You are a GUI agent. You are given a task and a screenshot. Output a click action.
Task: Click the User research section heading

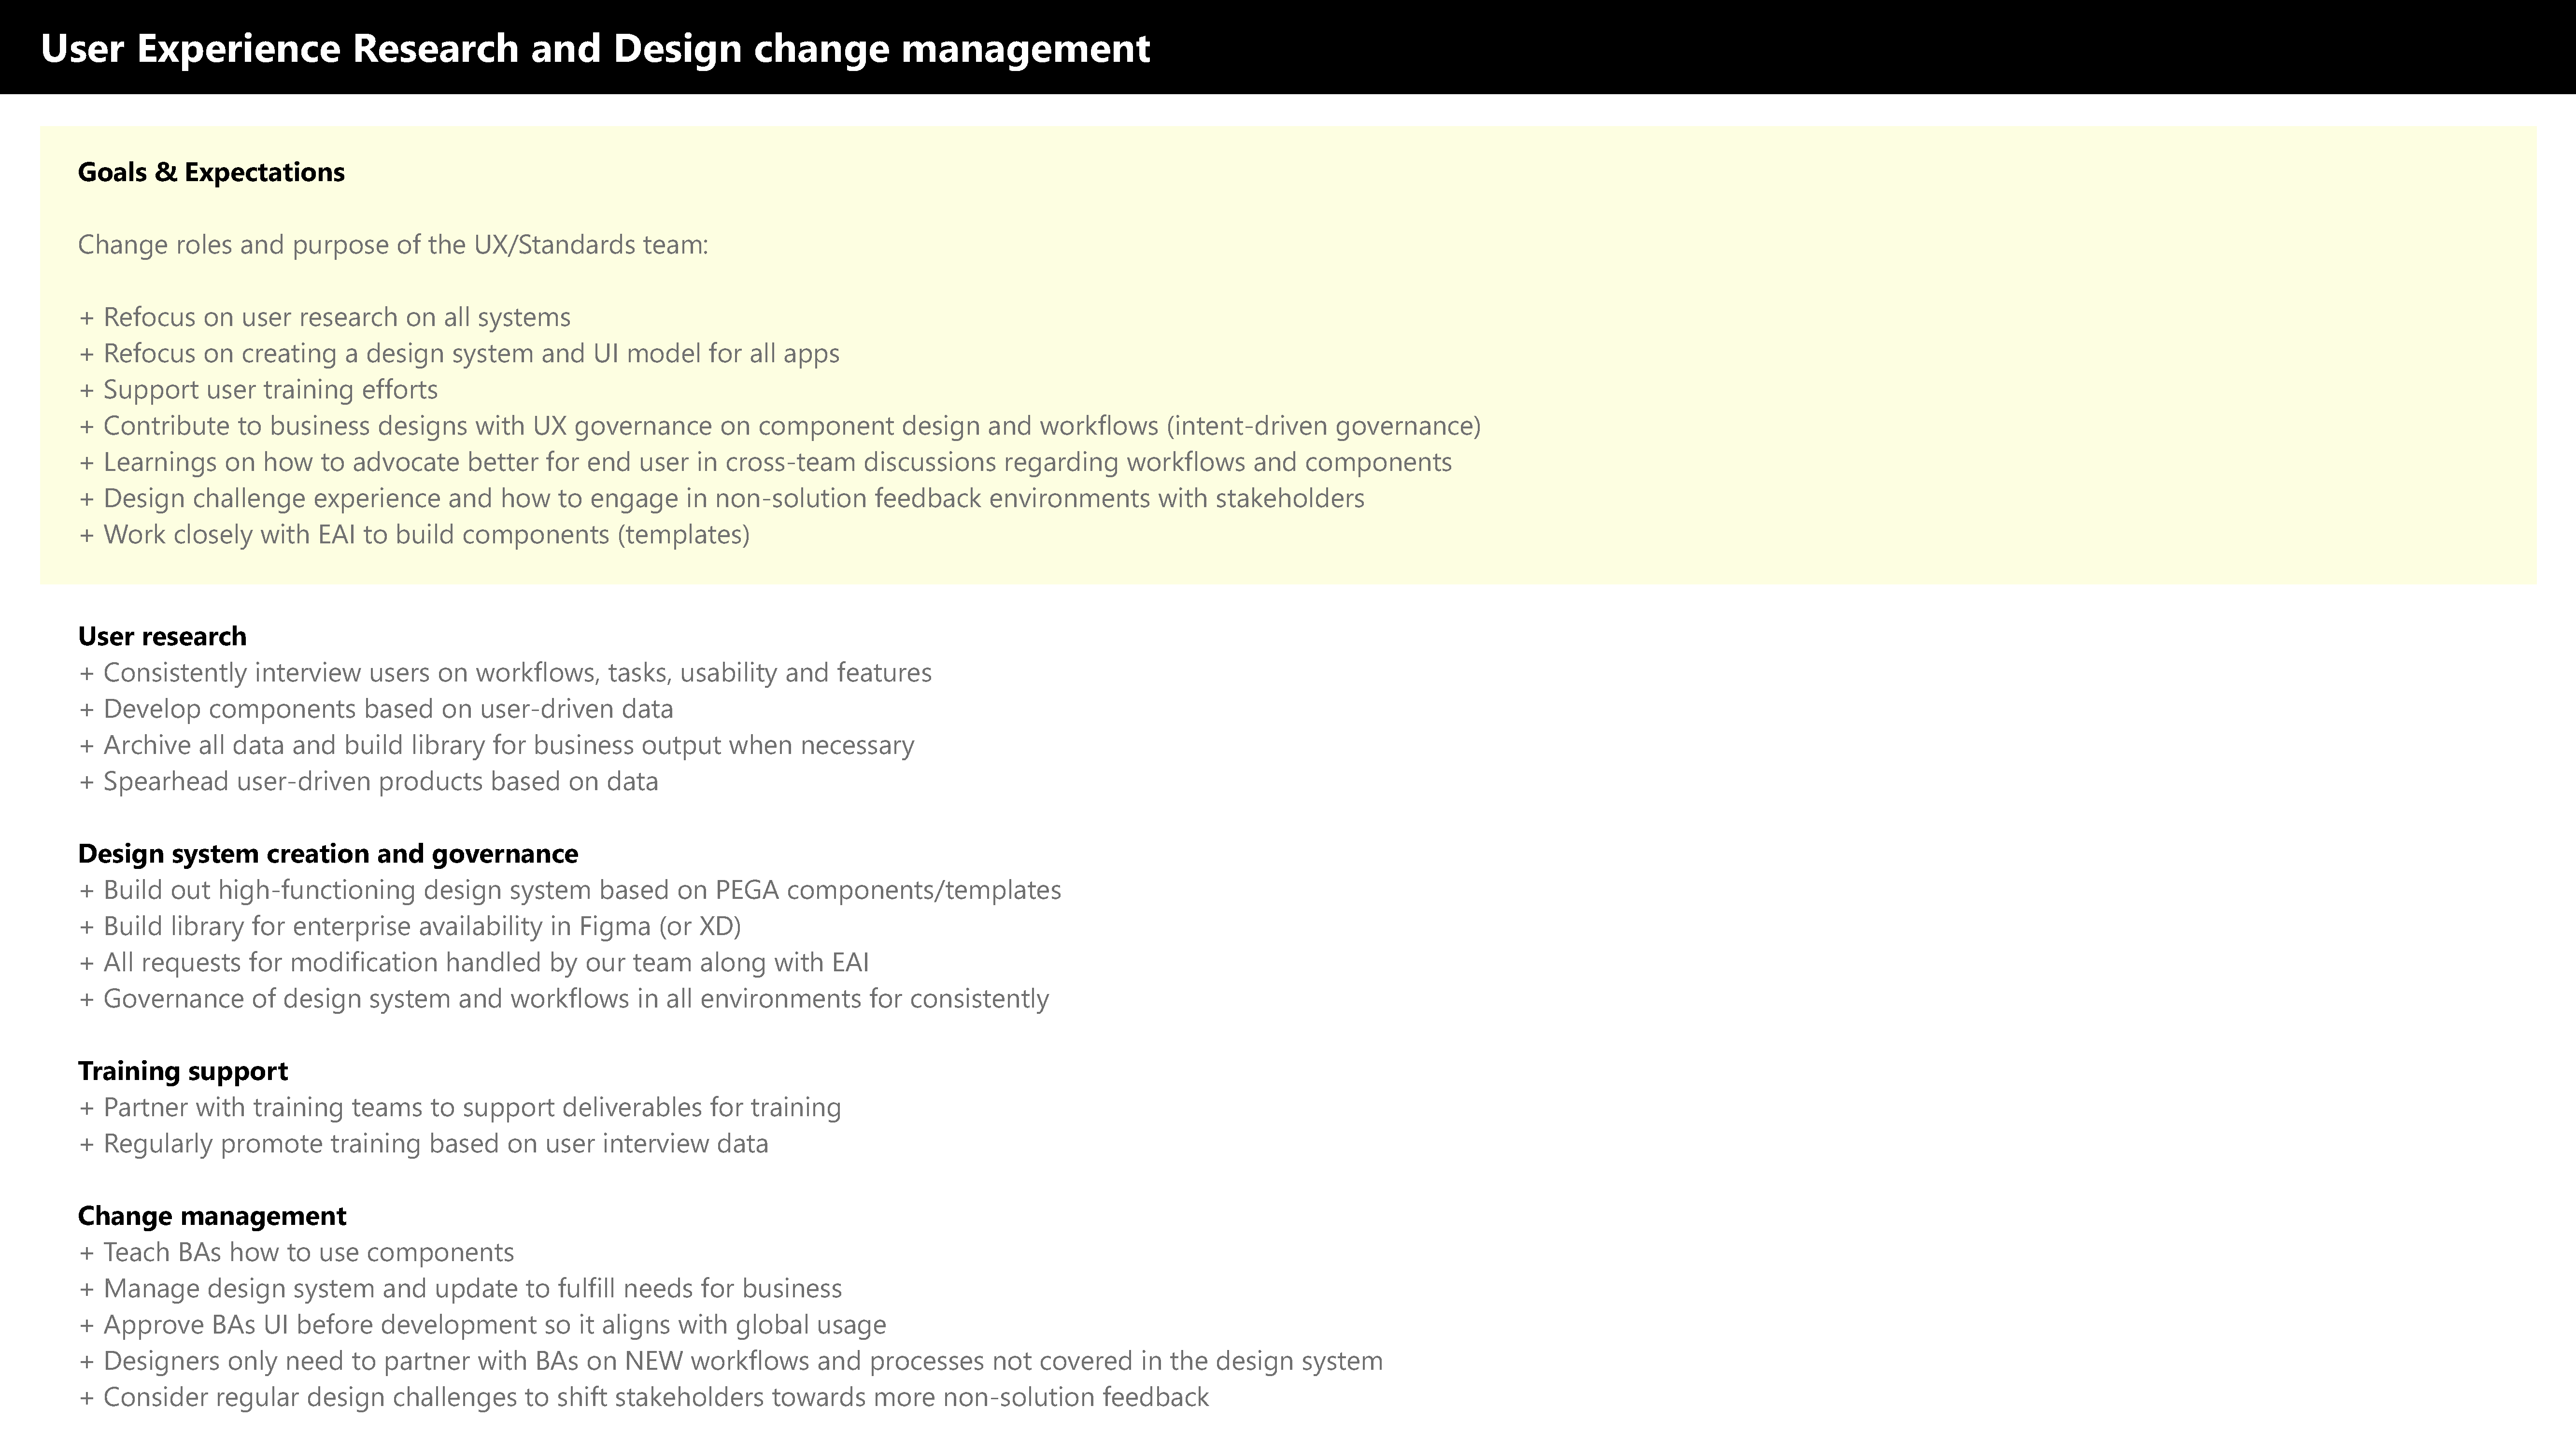tap(162, 636)
